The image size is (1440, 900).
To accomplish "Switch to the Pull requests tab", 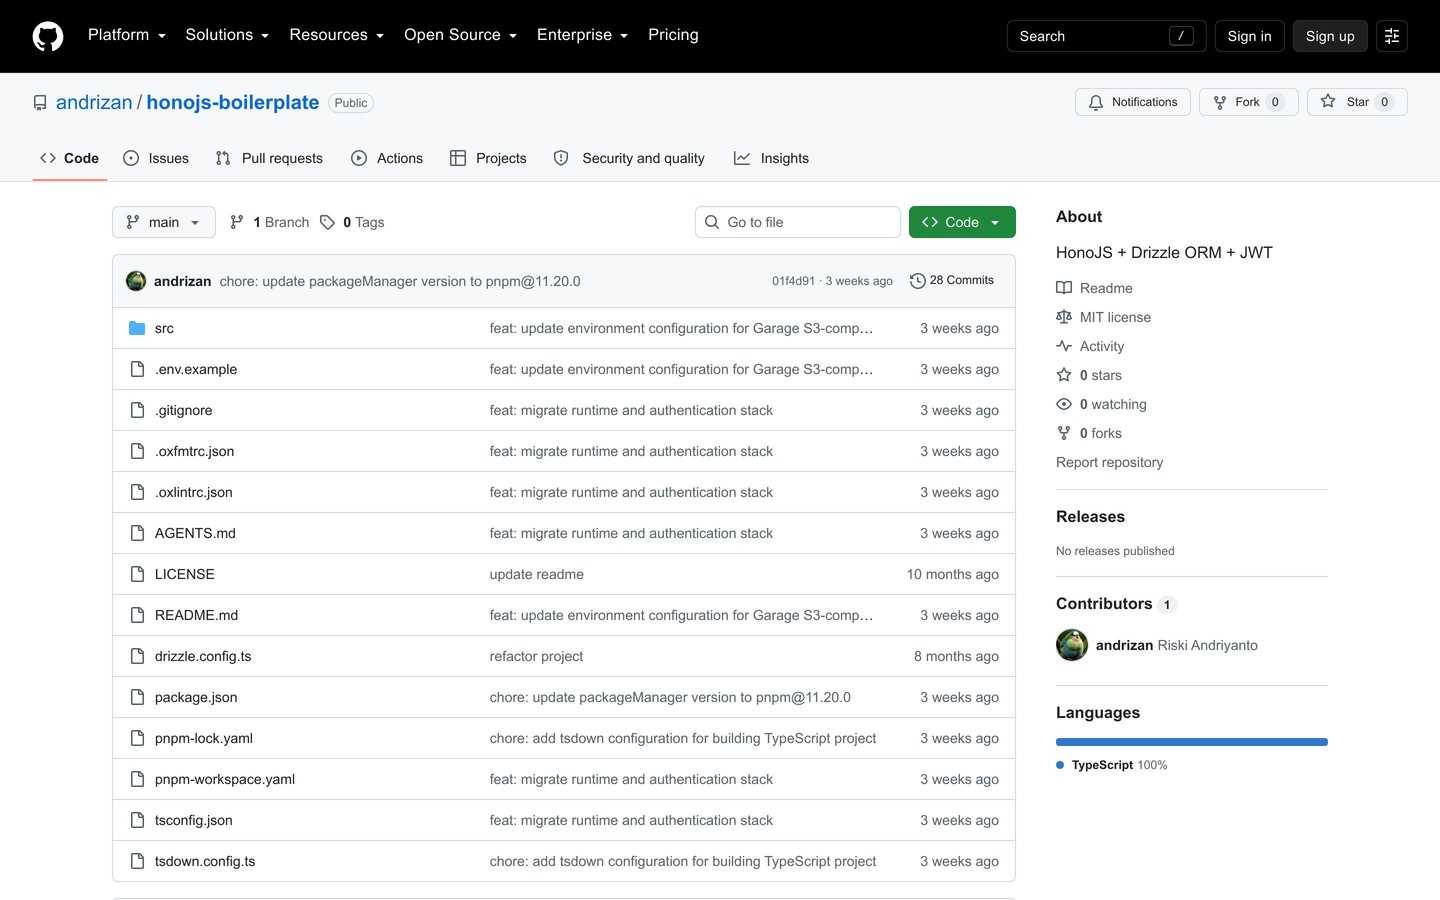I will (269, 158).
